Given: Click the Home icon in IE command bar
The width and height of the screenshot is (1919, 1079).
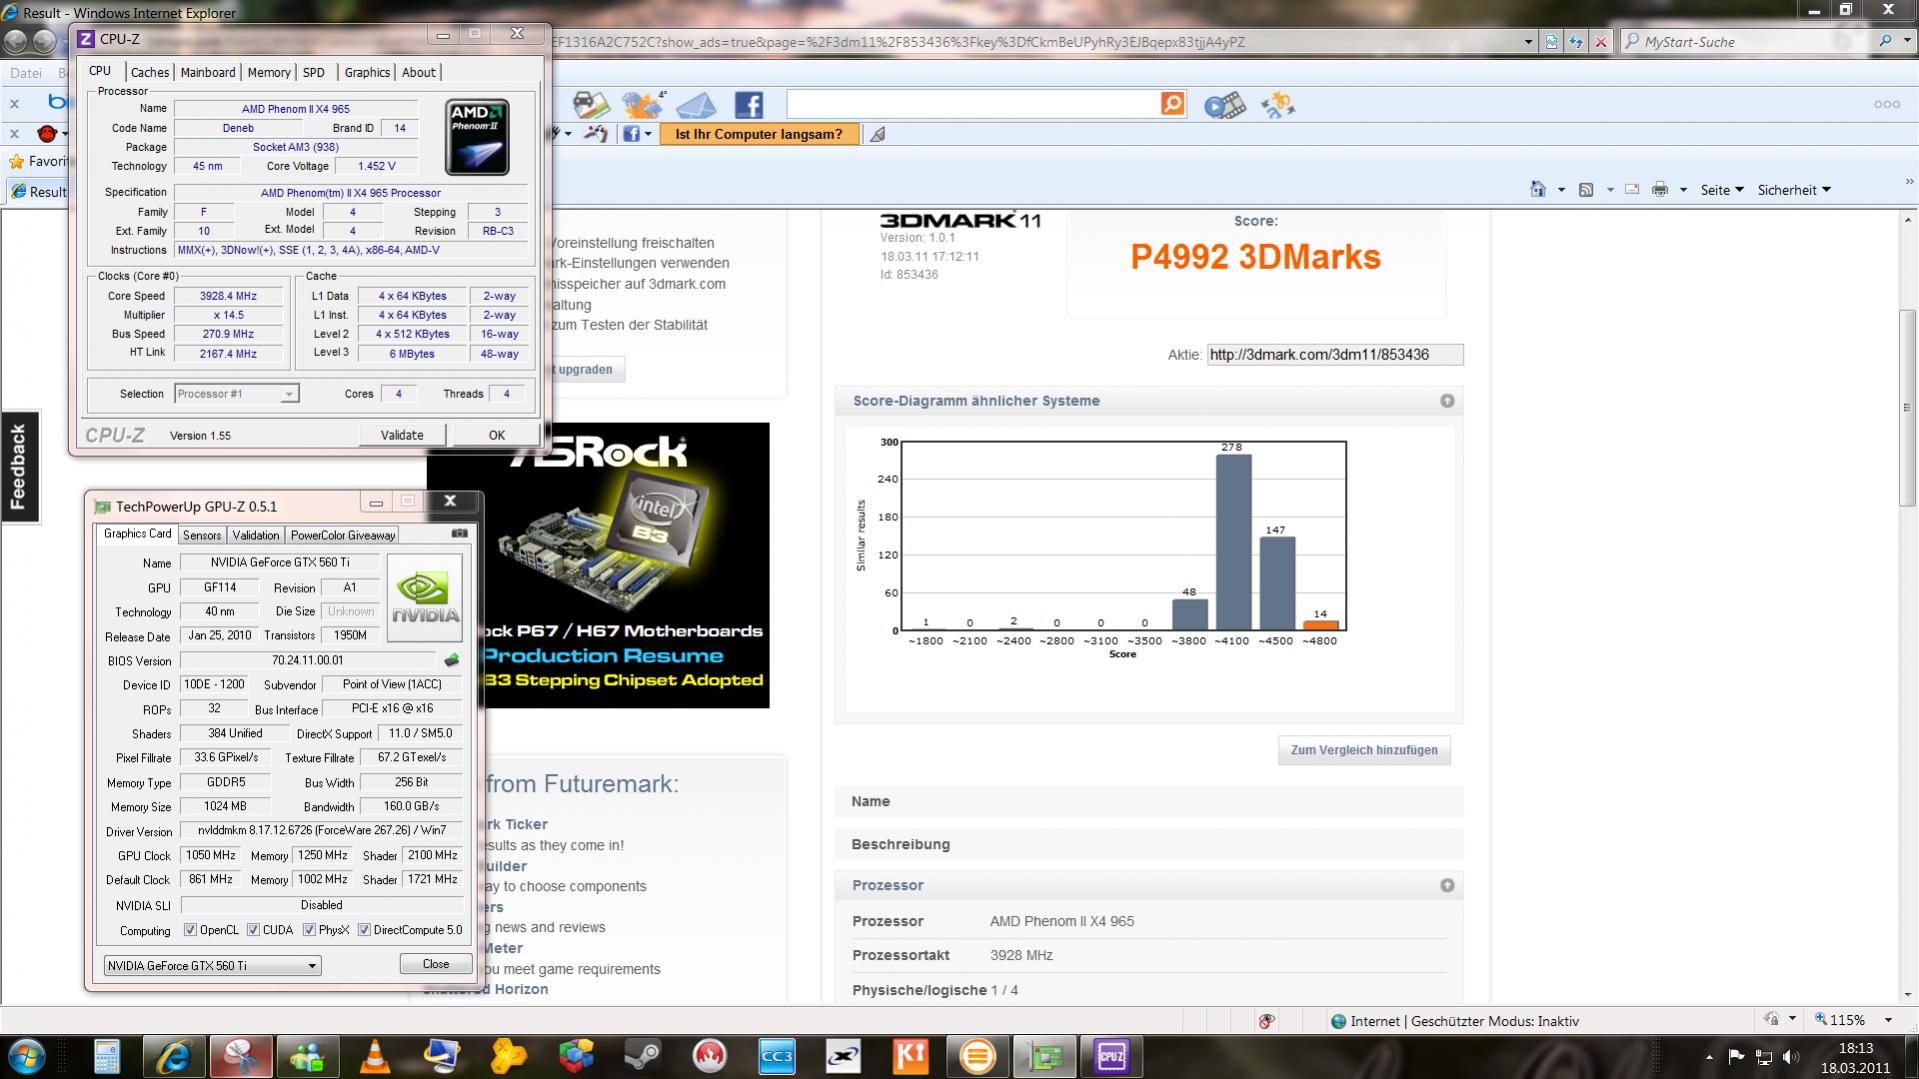Looking at the screenshot, I should (x=1538, y=189).
